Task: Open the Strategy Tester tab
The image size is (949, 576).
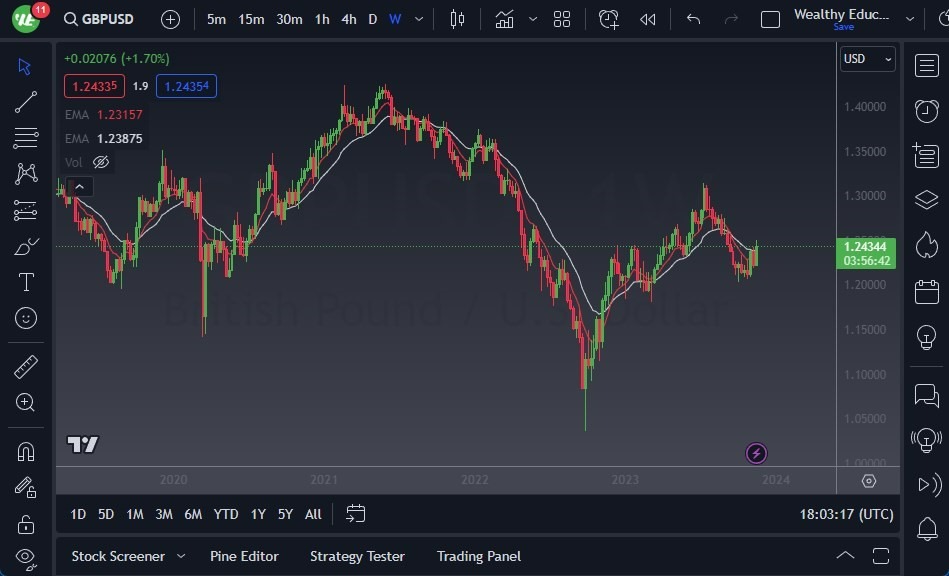Action: 357,556
